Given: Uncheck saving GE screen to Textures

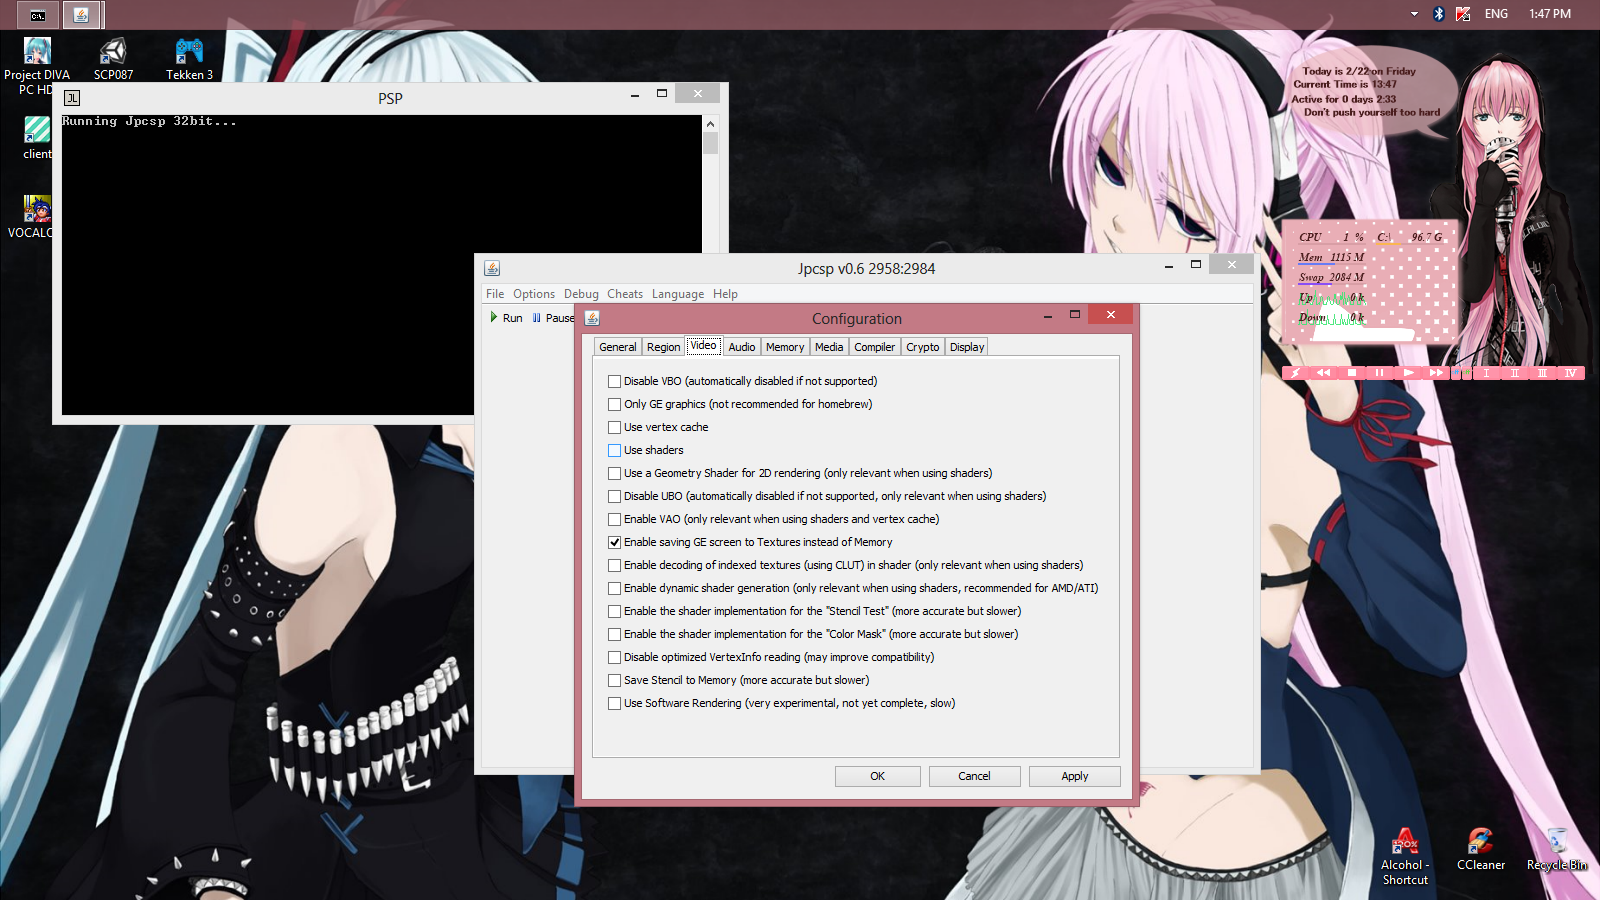Looking at the screenshot, I should [614, 542].
